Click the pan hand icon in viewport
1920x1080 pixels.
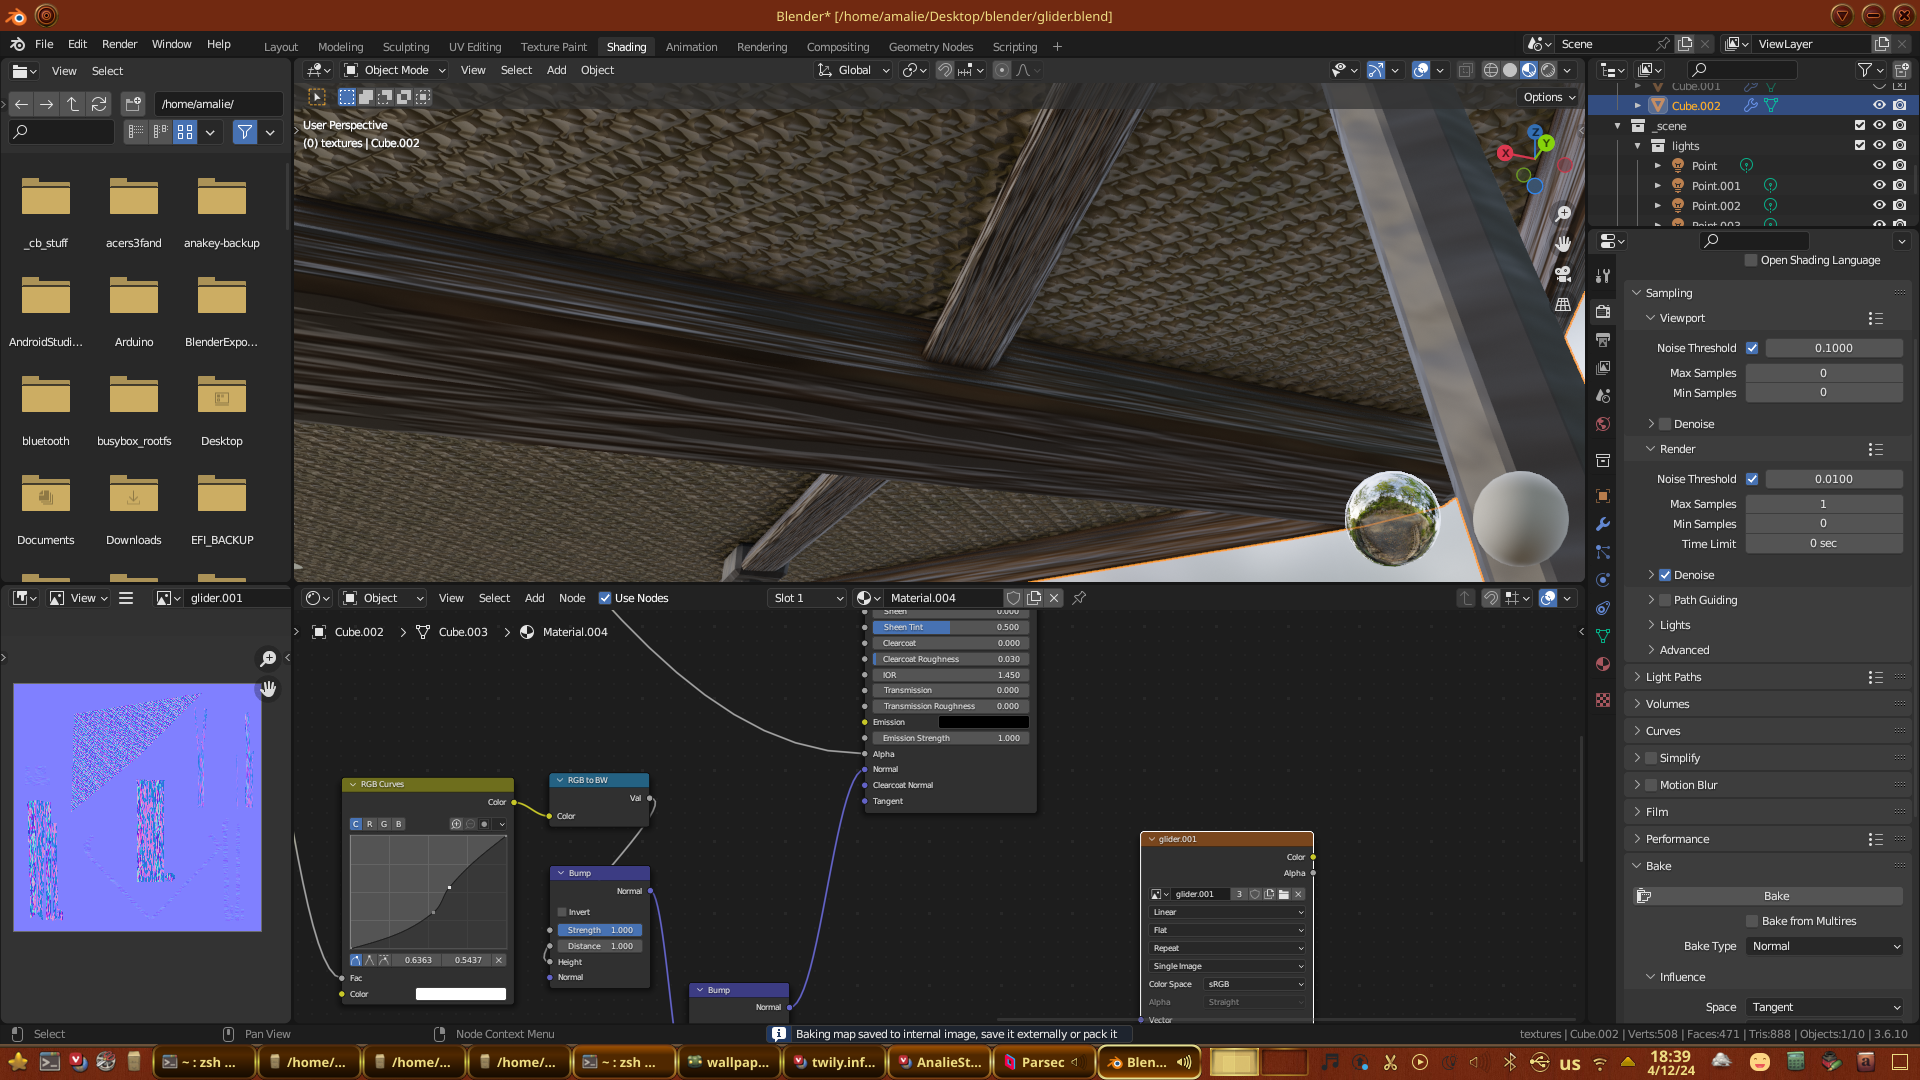[x=1563, y=244]
